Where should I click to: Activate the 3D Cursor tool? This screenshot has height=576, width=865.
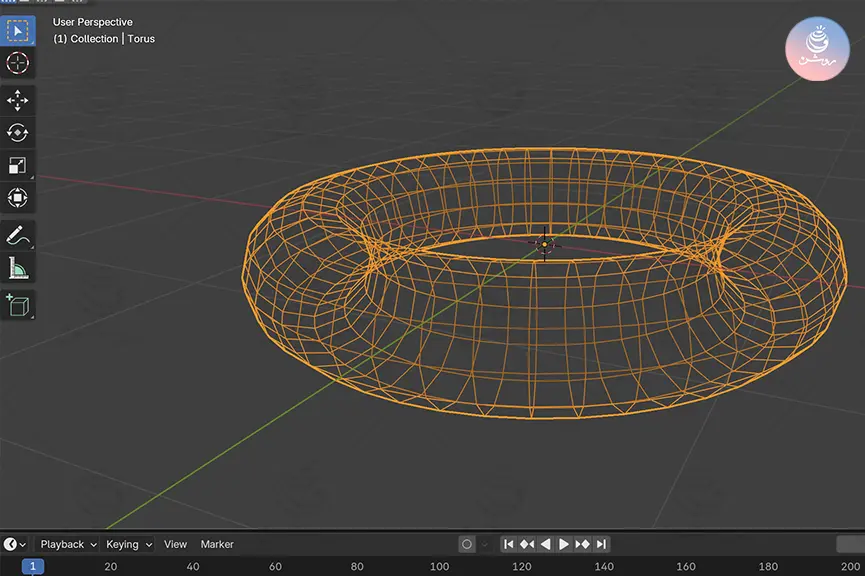18,63
